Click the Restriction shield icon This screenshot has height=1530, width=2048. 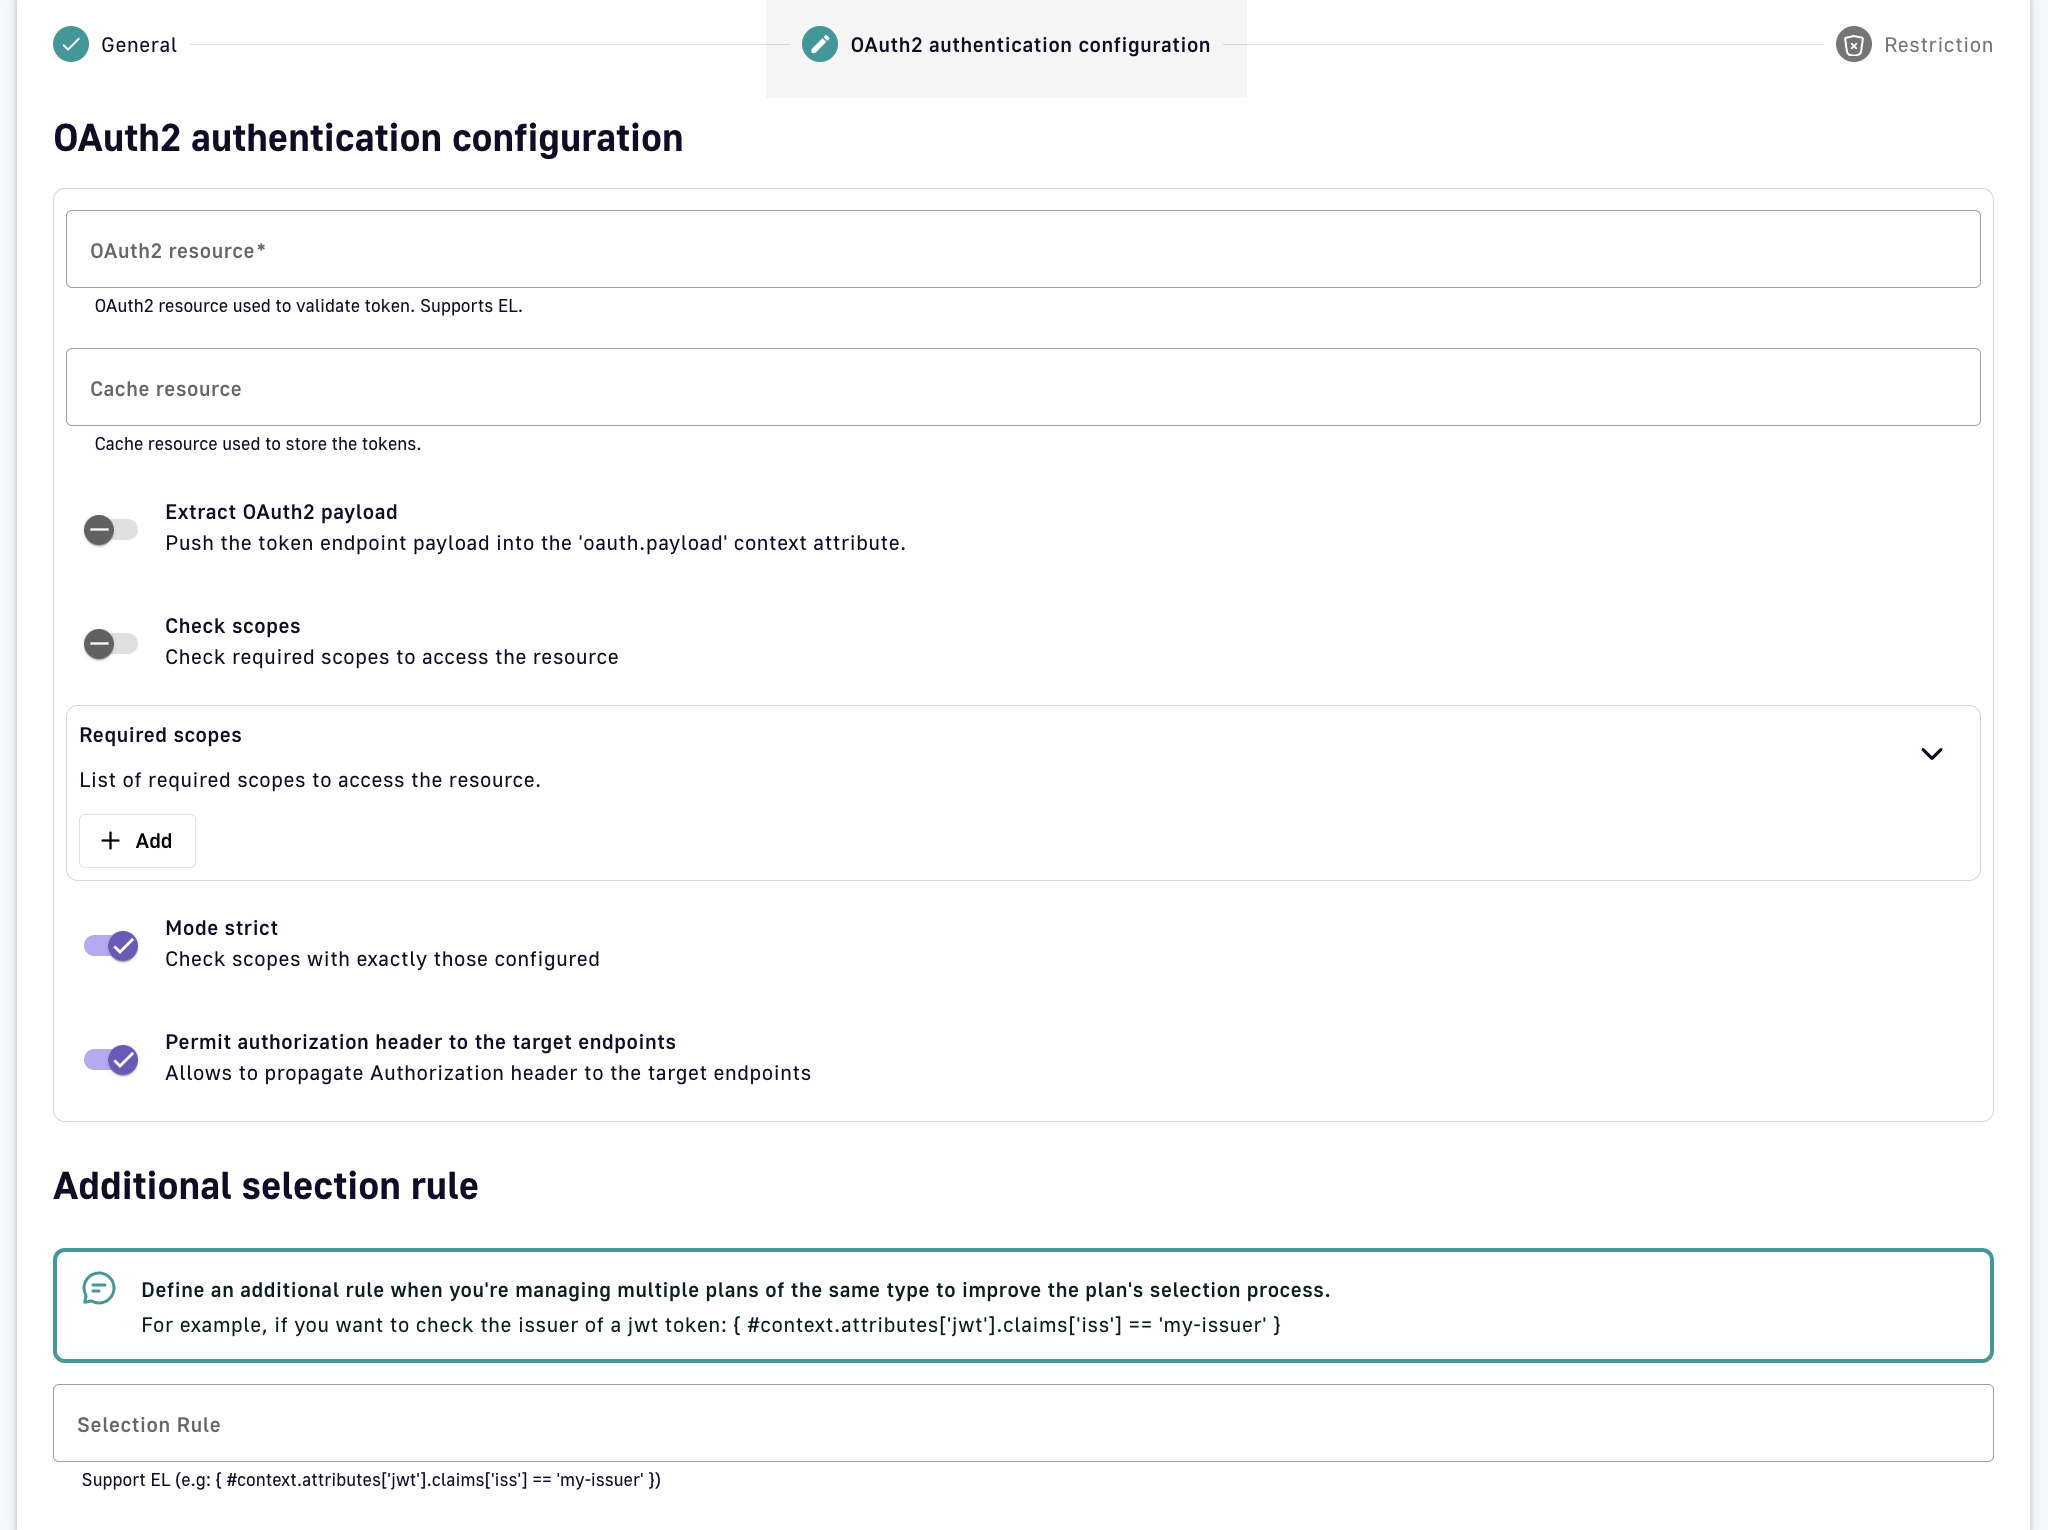coord(1855,44)
